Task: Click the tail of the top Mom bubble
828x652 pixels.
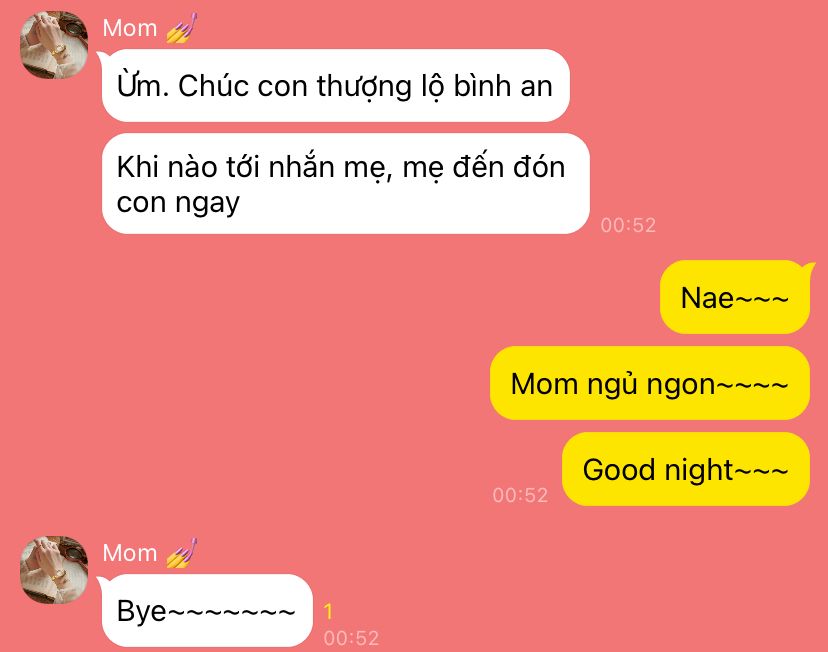Action: click(102, 56)
